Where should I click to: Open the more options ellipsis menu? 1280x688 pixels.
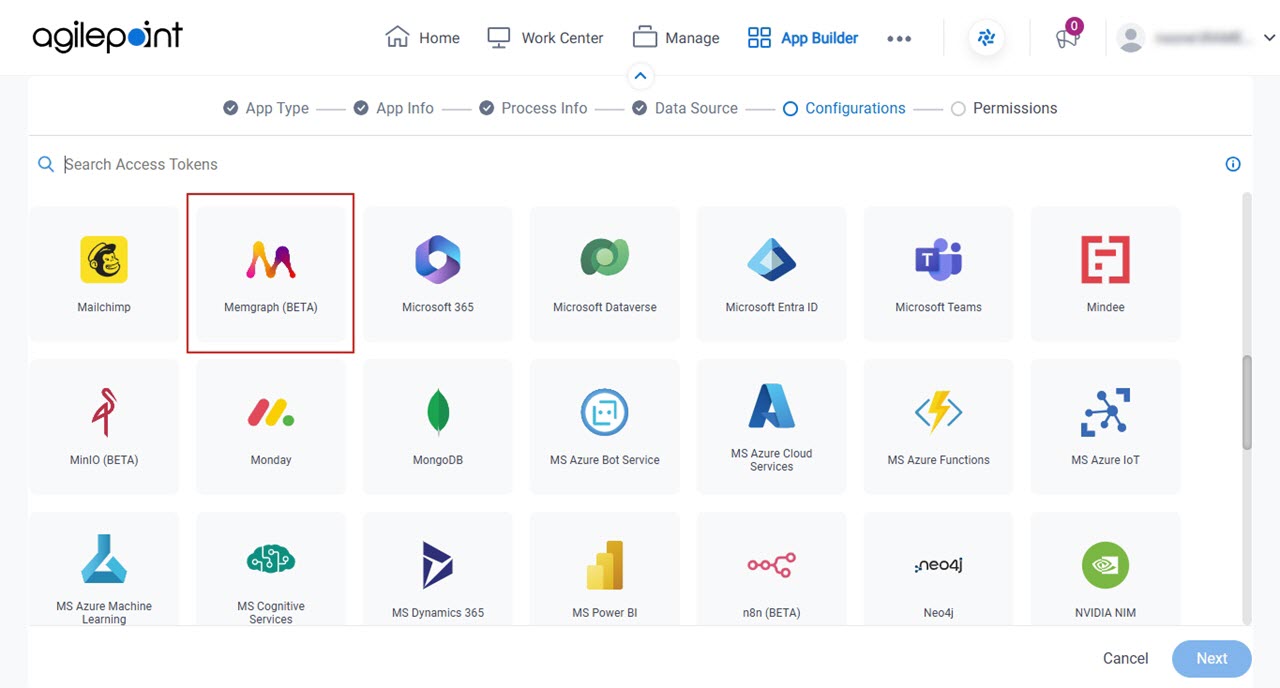click(x=899, y=39)
